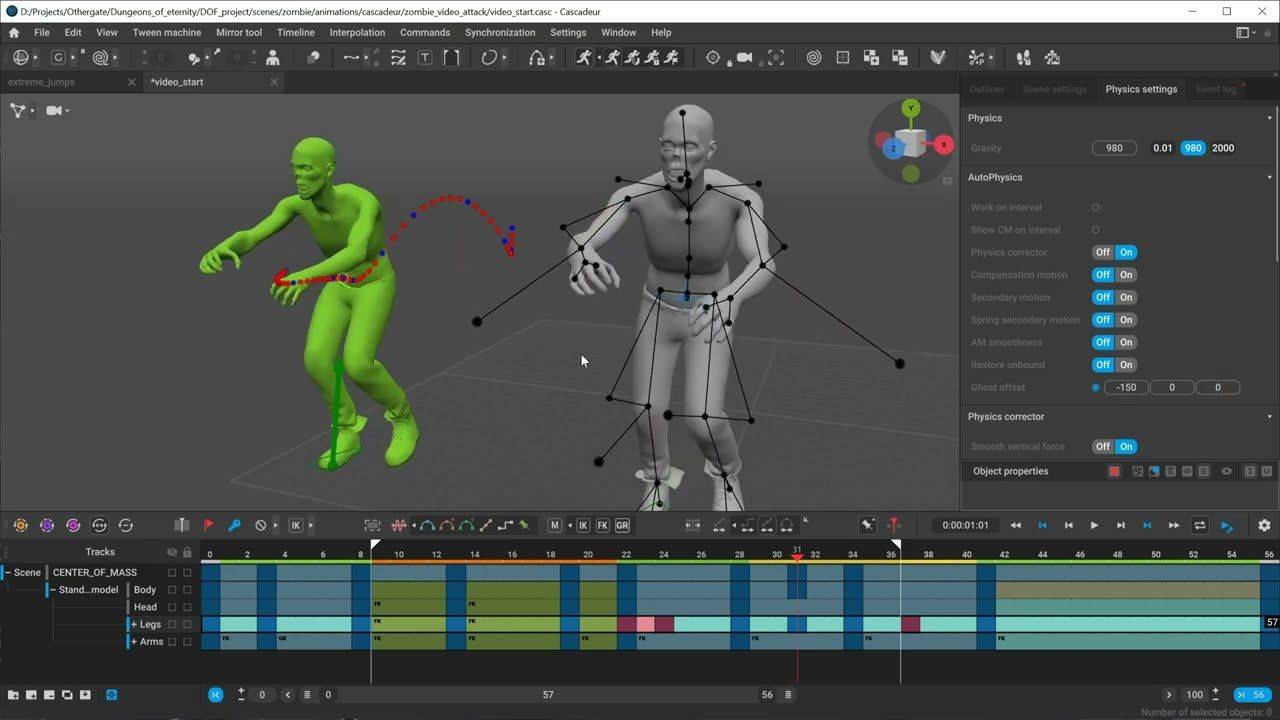Image resolution: width=1280 pixels, height=720 pixels.
Task: Open the Synchronization menu
Action: pyautogui.click(x=500, y=32)
